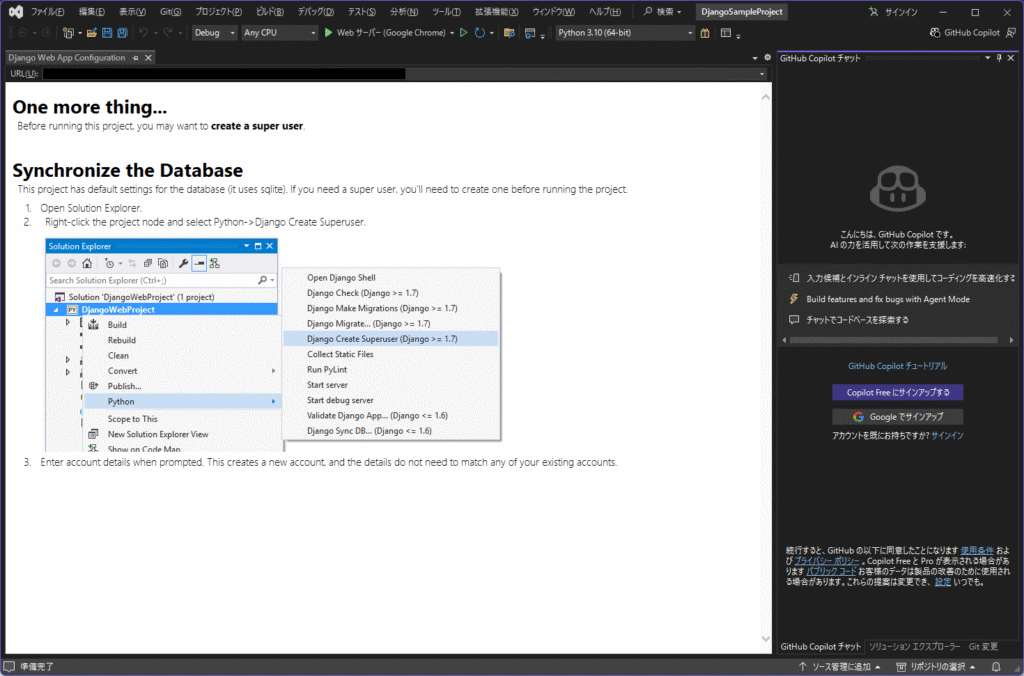Start without debugging using hollow green arrow

click(x=463, y=33)
